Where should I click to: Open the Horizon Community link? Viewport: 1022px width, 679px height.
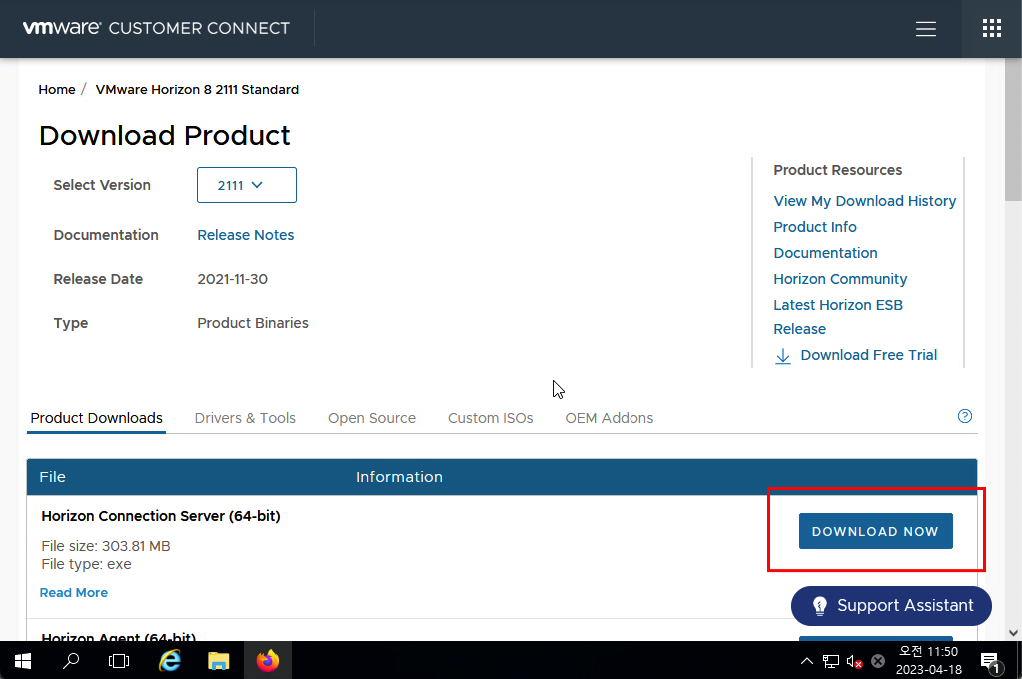[x=840, y=280]
